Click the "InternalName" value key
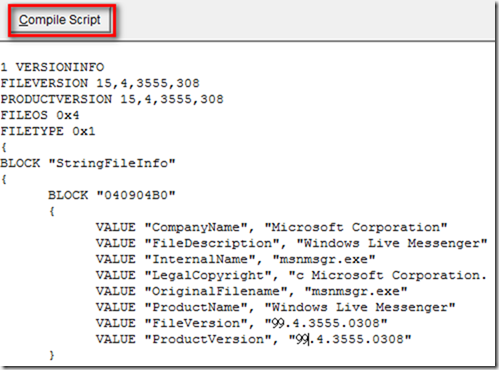The image size is (499, 370). click(200, 259)
